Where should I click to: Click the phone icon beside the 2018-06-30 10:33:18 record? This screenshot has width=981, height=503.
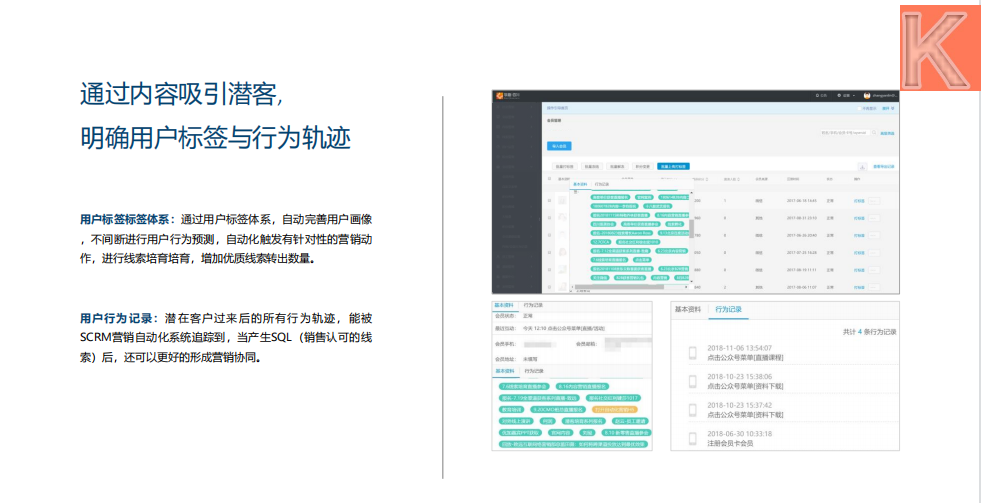(692, 437)
